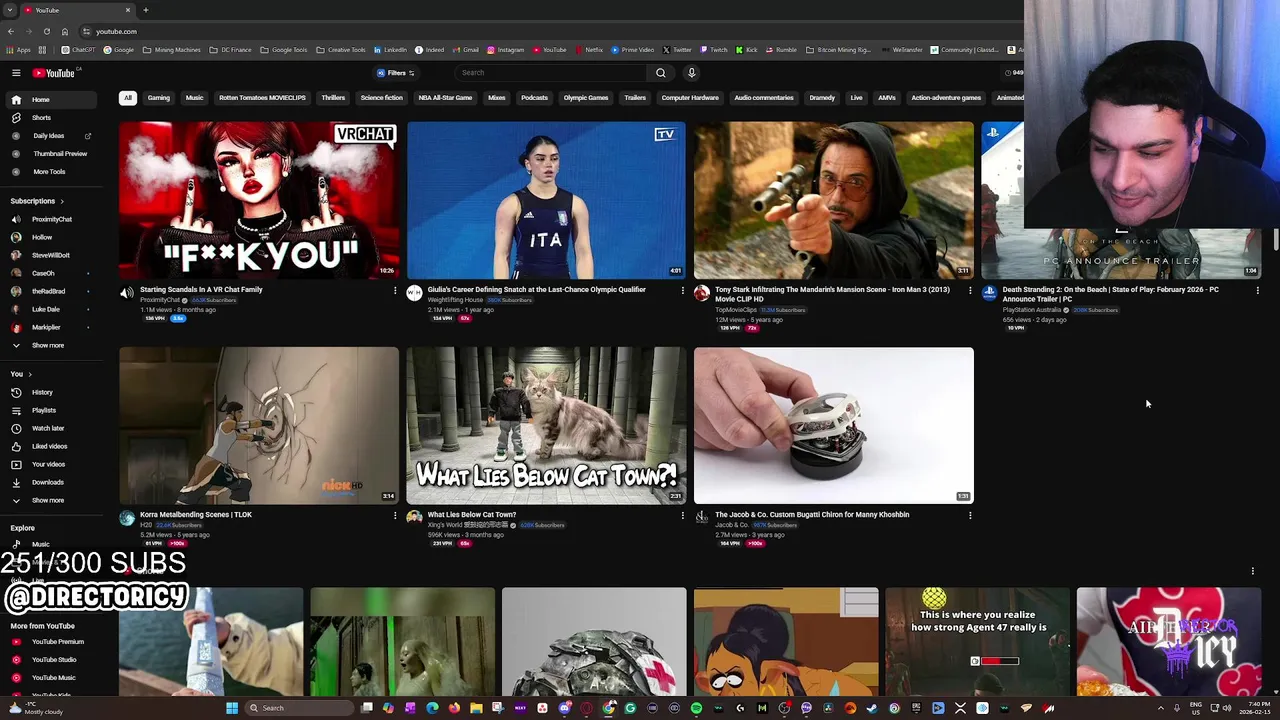This screenshot has height=720, width=1280.
Task: Open Thumbnail Preview in the sidebar
Action: (x=50, y=154)
